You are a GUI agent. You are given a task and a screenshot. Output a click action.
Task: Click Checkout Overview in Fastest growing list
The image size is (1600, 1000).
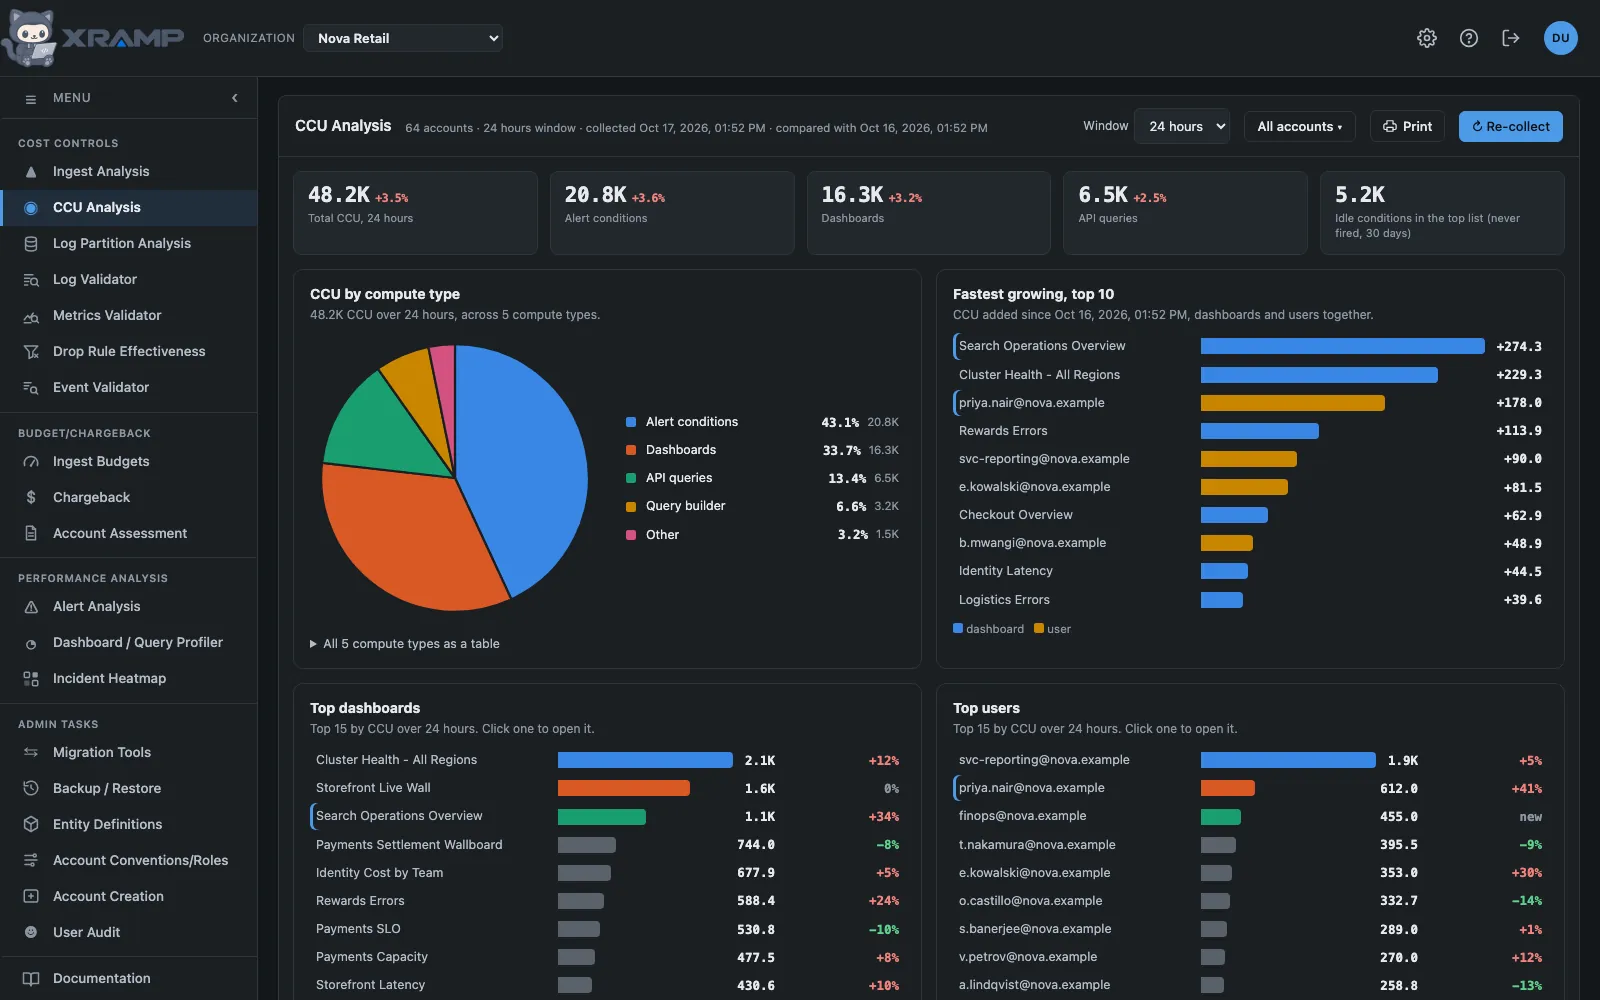coord(1250,515)
